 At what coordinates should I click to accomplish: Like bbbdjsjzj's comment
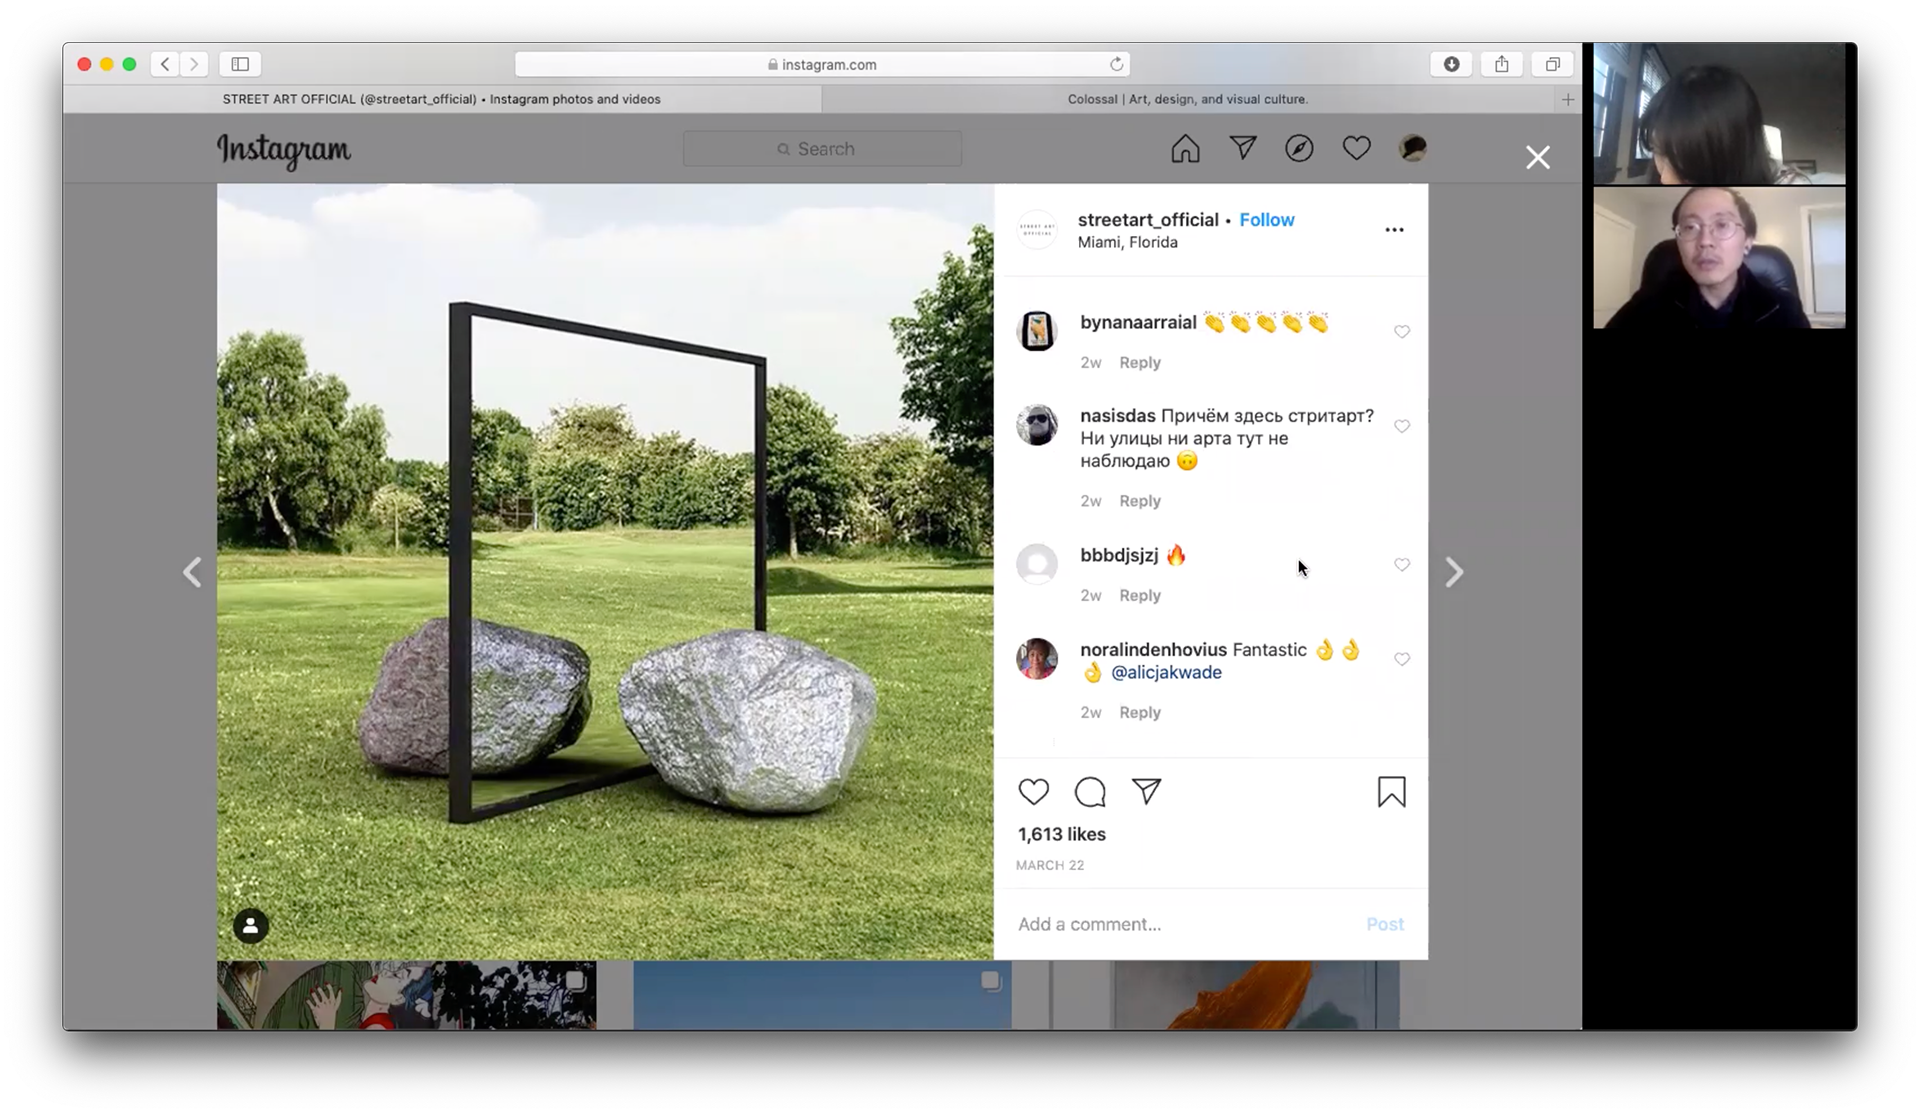(1402, 565)
